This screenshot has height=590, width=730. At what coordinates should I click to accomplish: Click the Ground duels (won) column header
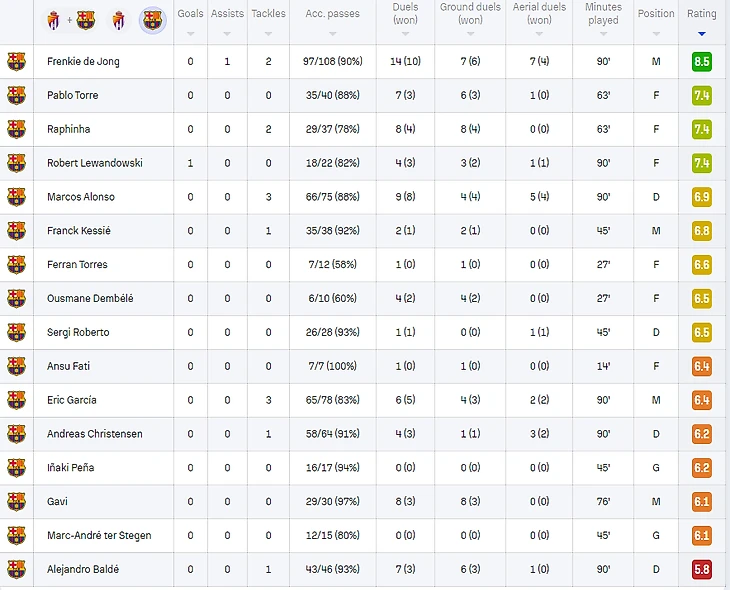pos(470,14)
